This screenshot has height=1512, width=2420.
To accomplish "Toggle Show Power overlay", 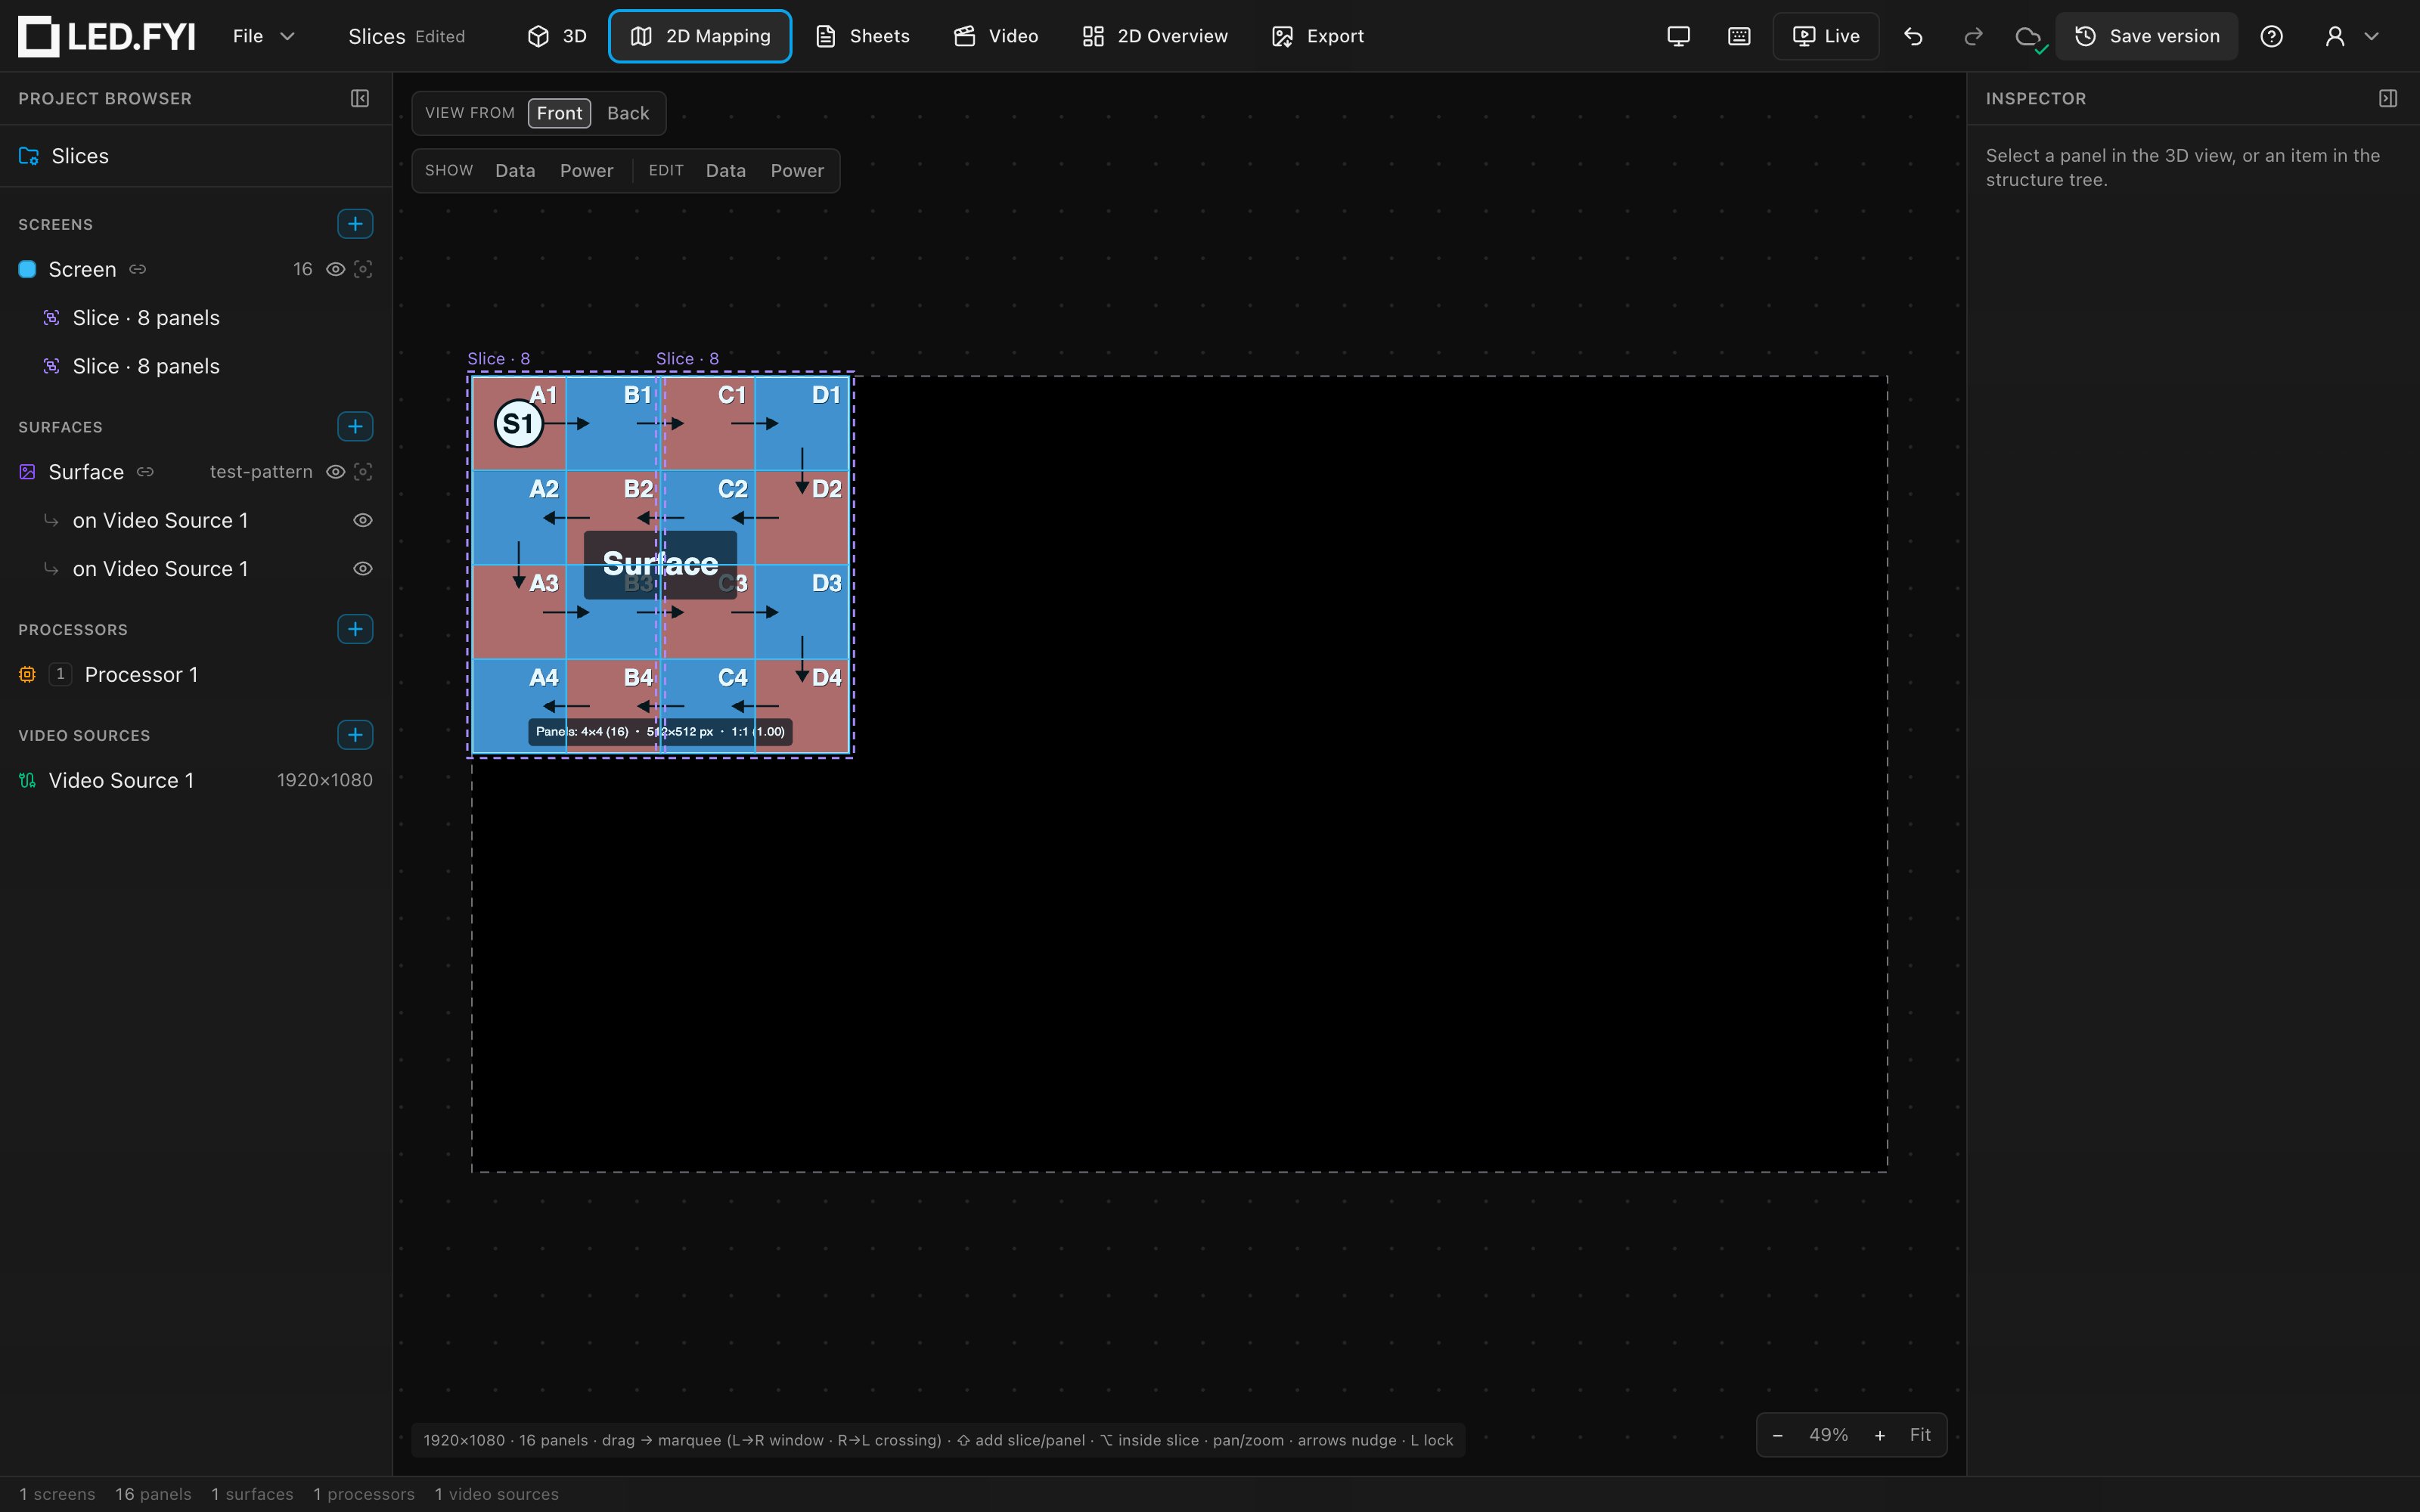I will 586,171.
